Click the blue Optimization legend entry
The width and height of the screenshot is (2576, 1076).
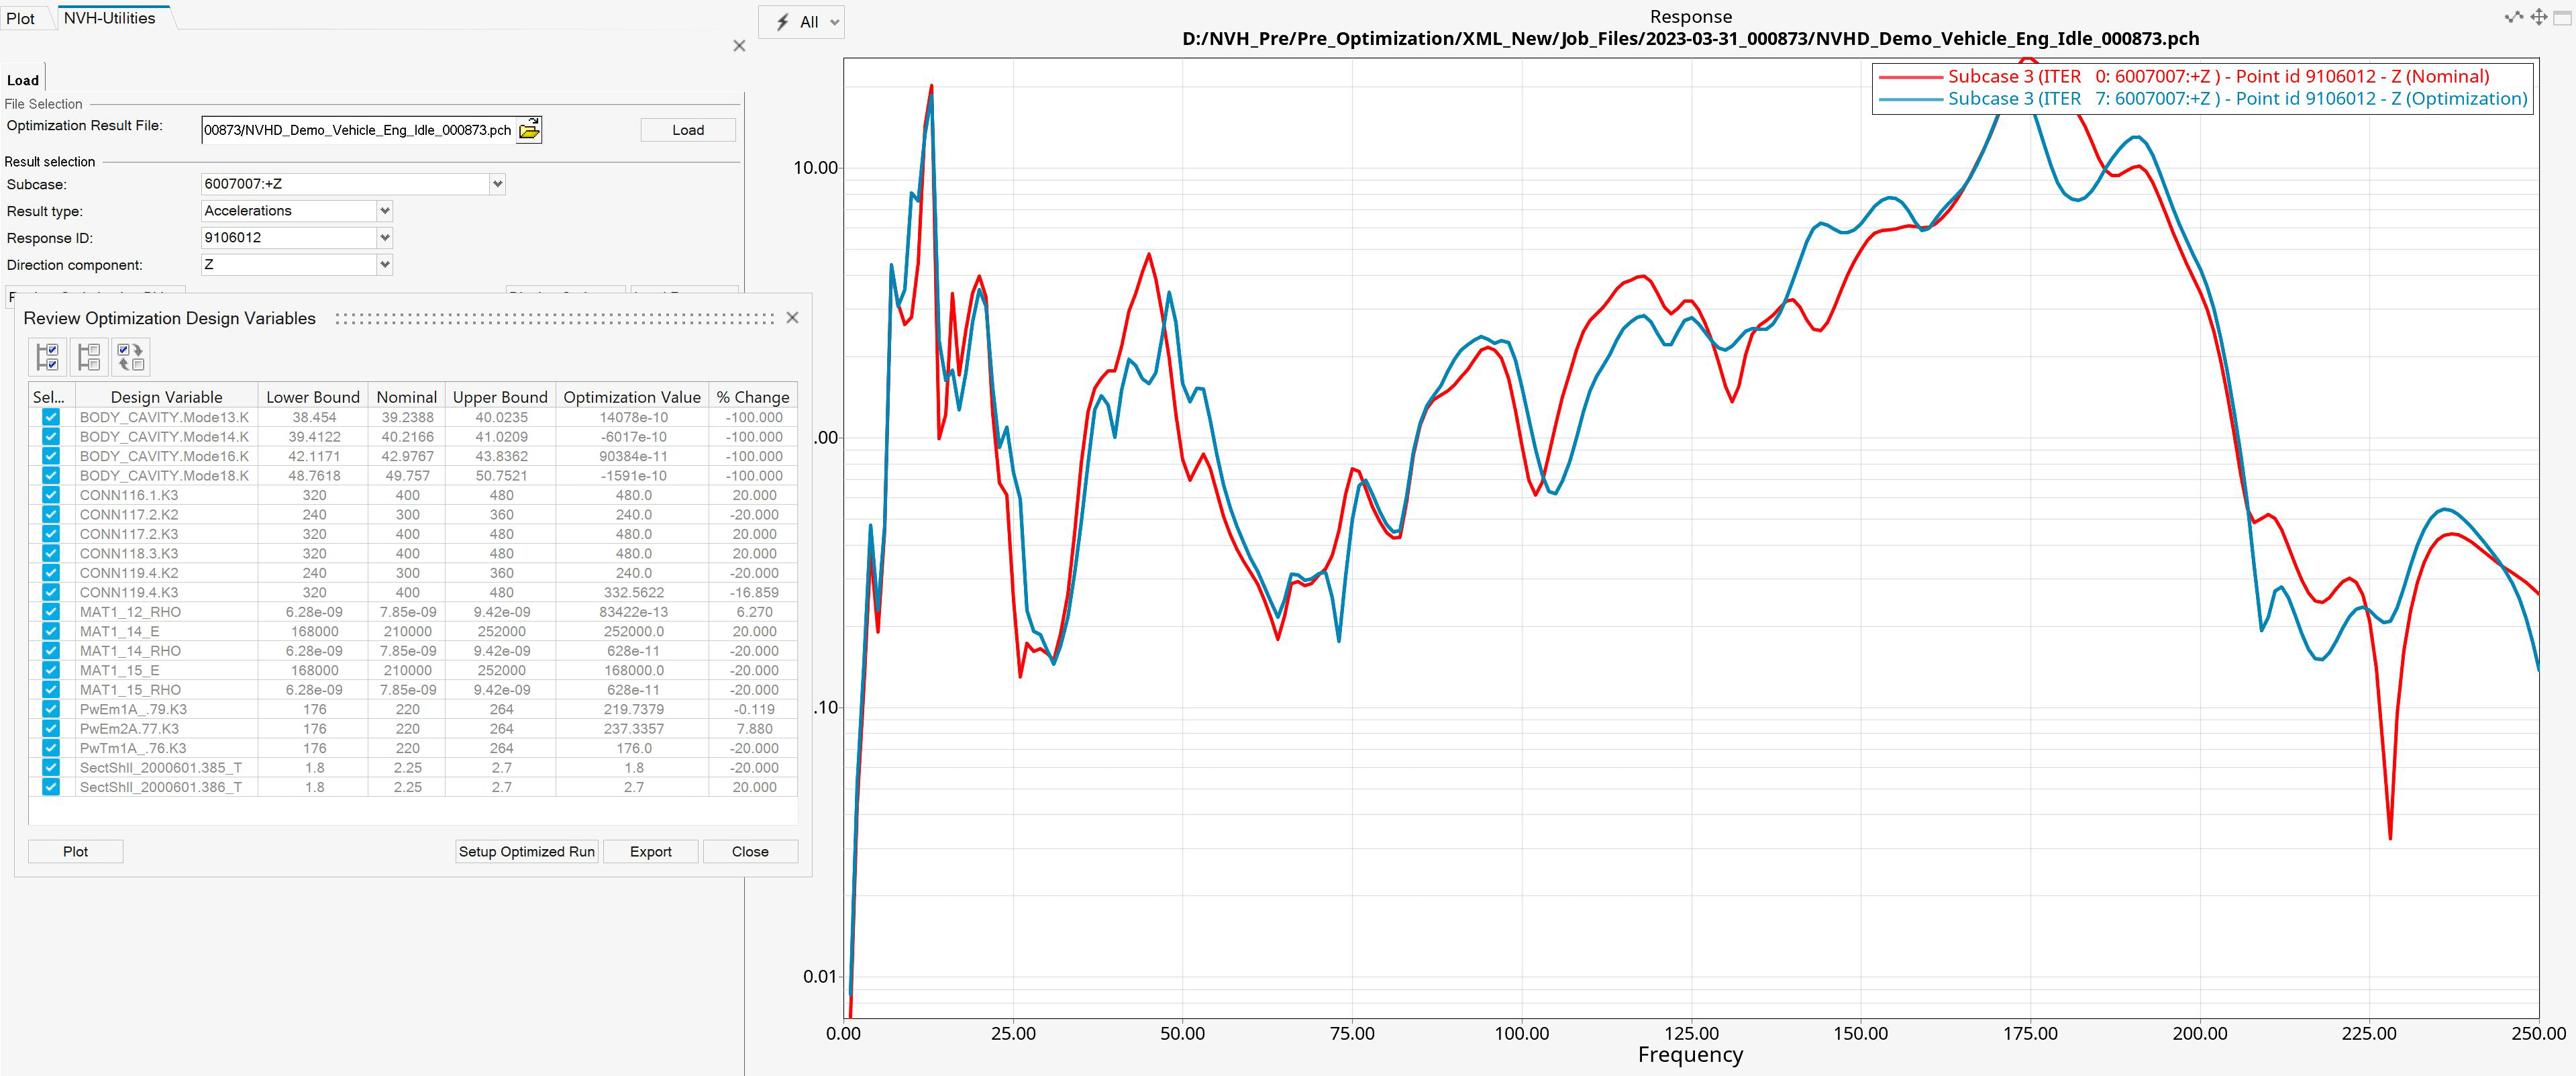(2236, 99)
